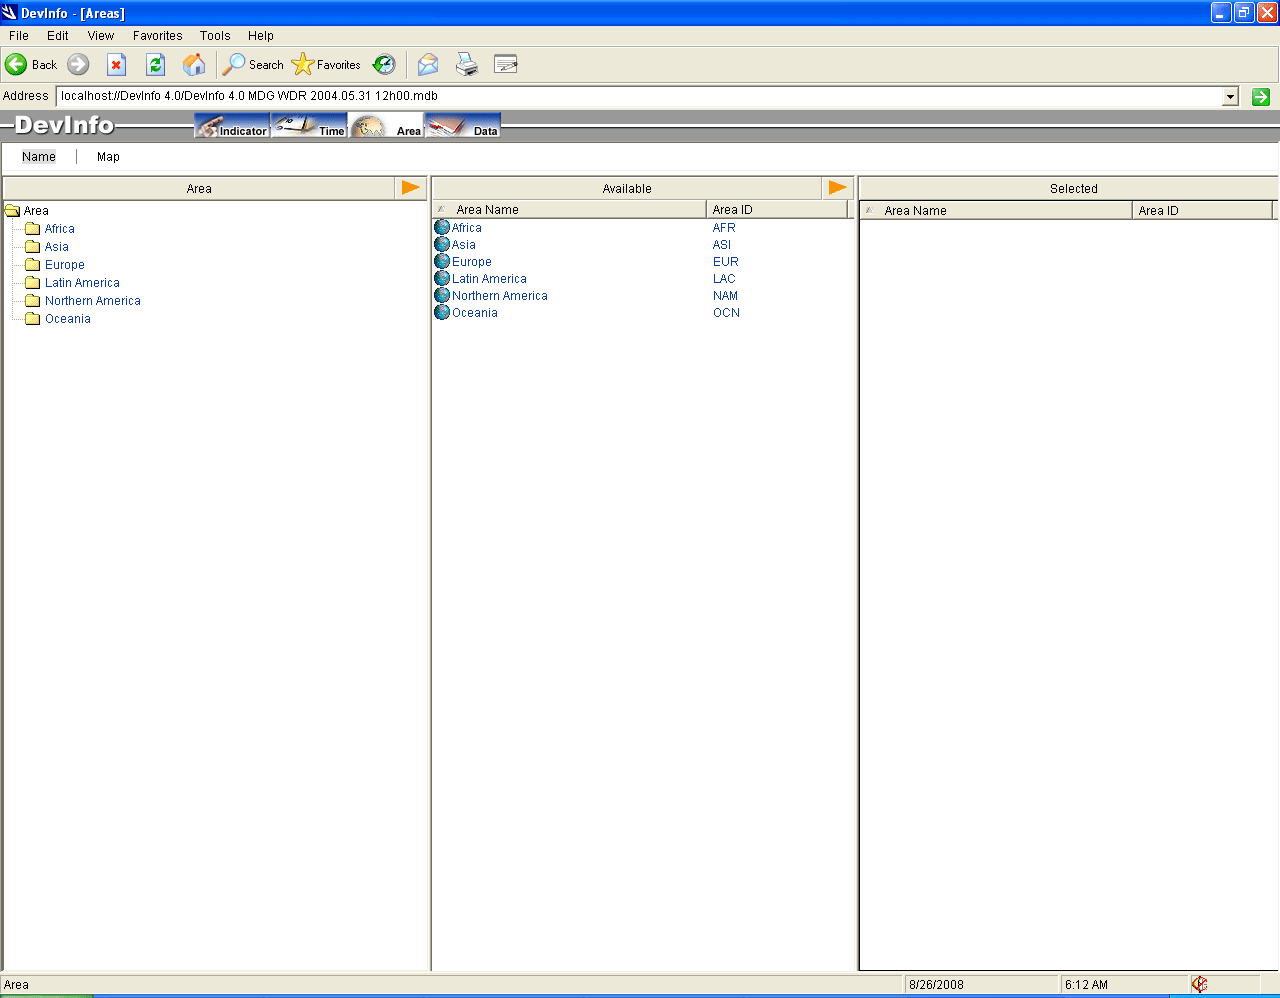Click the 8/26/2008 date in status bar
1280x998 pixels.
pos(937,985)
